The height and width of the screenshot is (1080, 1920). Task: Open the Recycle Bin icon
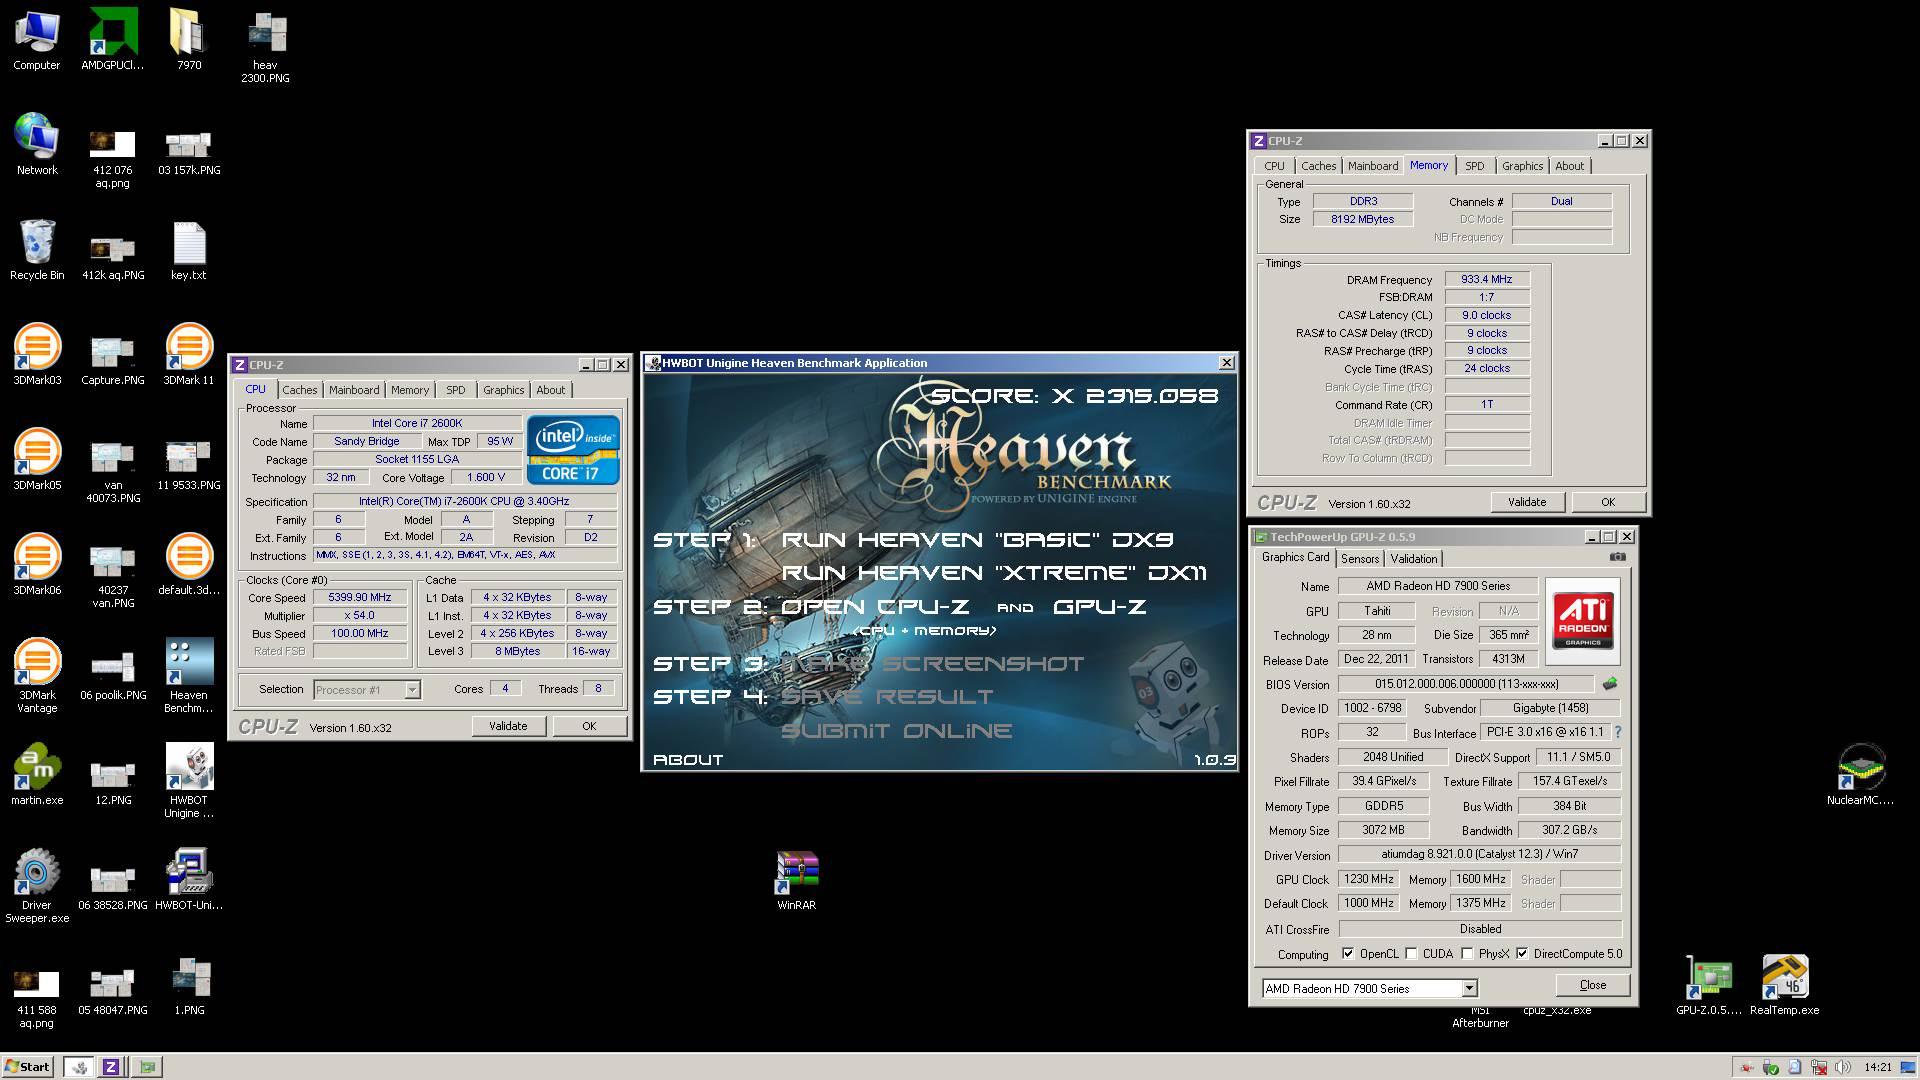coord(37,250)
